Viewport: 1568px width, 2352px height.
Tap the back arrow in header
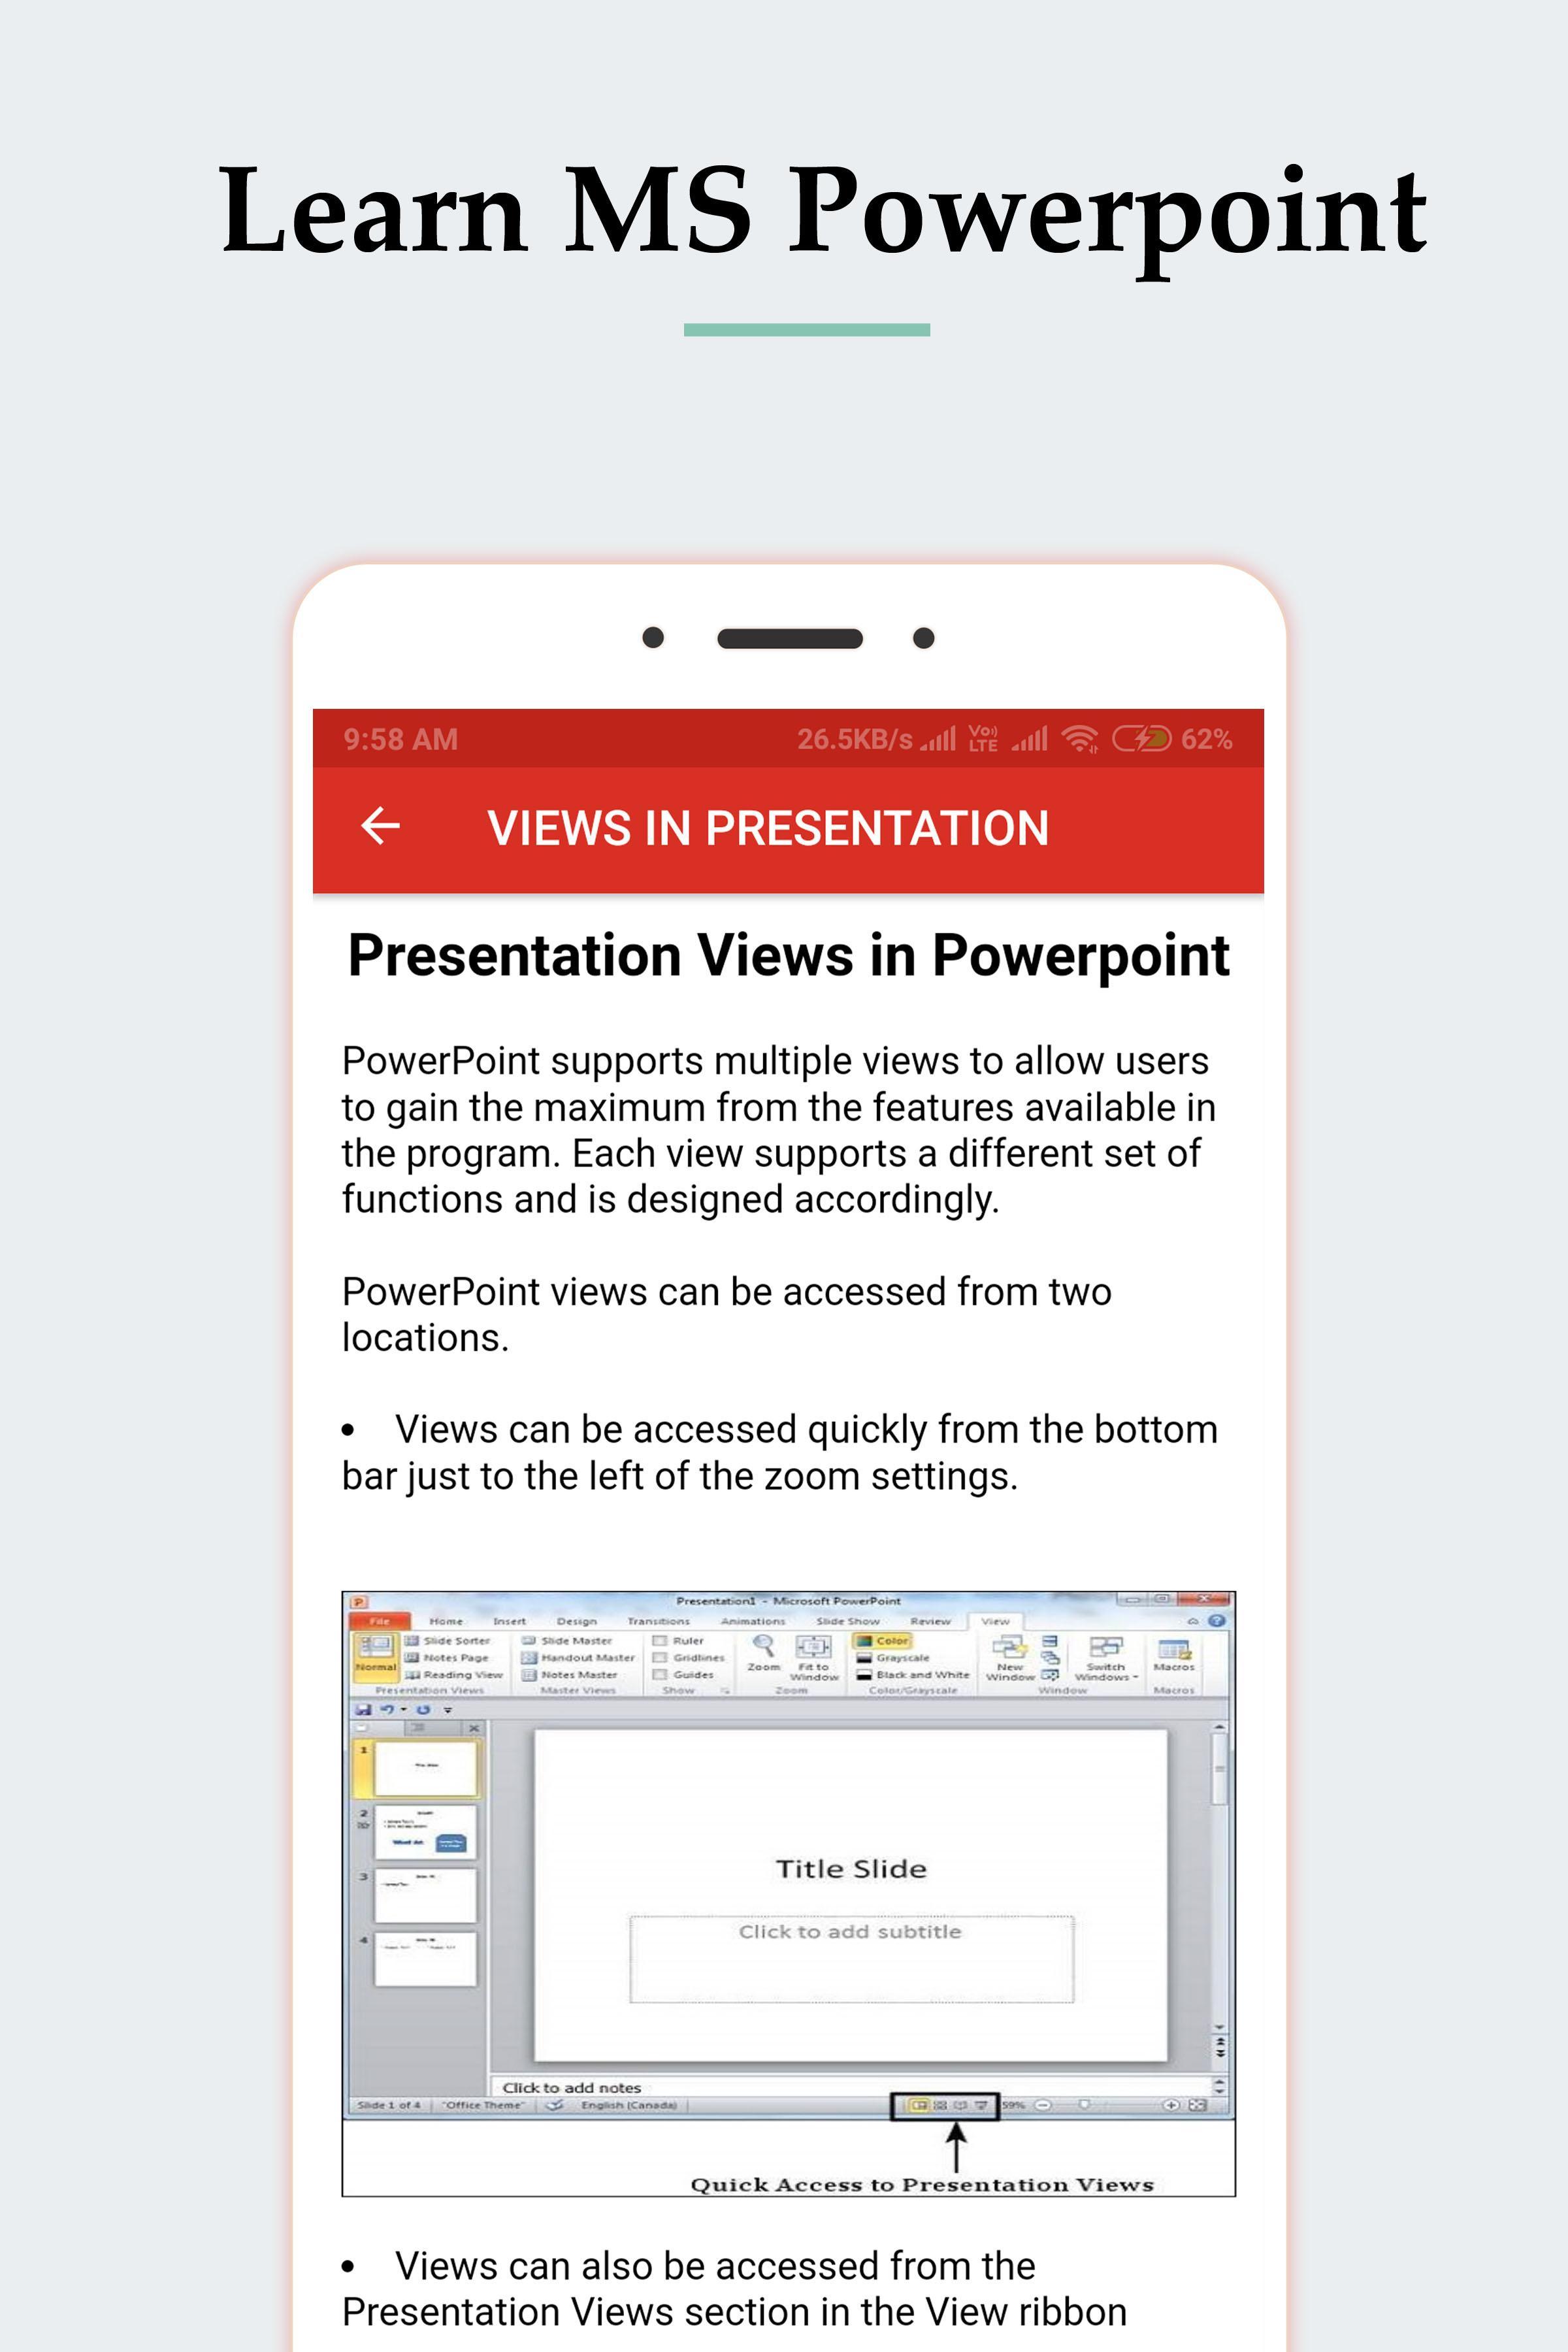(x=380, y=826)
